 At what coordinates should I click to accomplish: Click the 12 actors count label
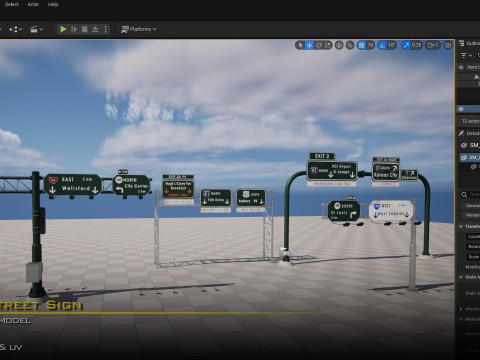(x=471, y=121)
